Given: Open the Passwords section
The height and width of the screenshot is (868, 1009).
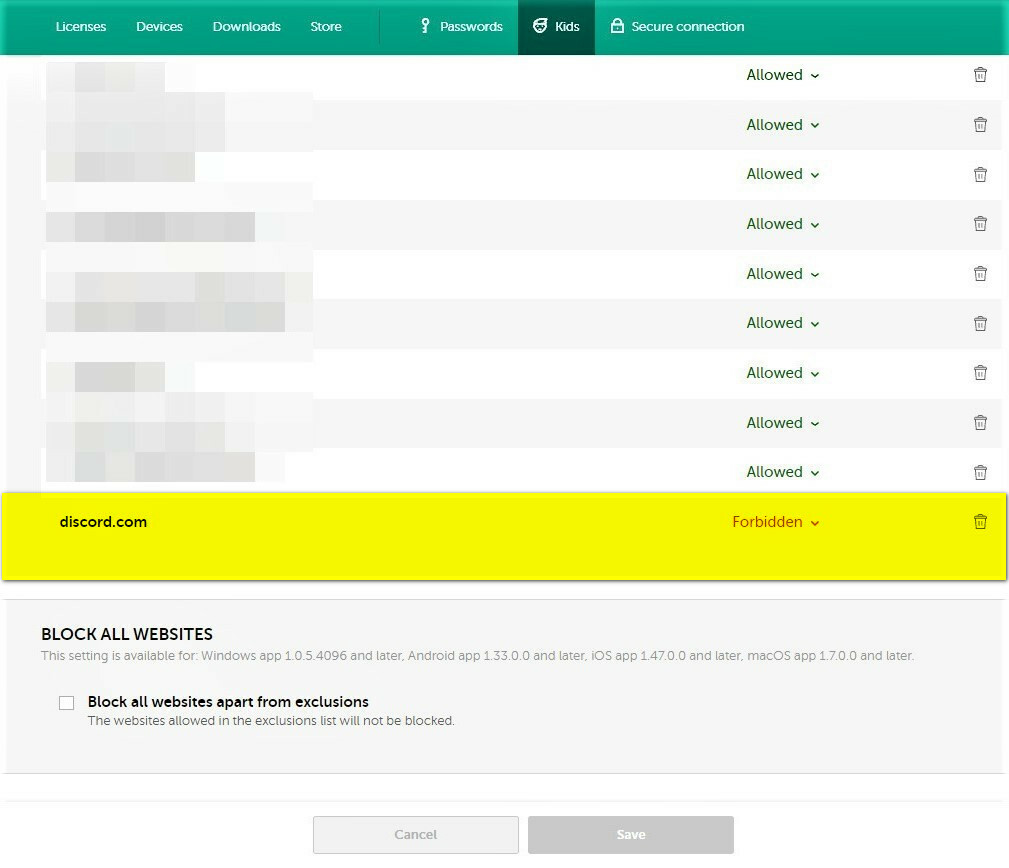Looking at the screenshot, I should pos(461,26).
